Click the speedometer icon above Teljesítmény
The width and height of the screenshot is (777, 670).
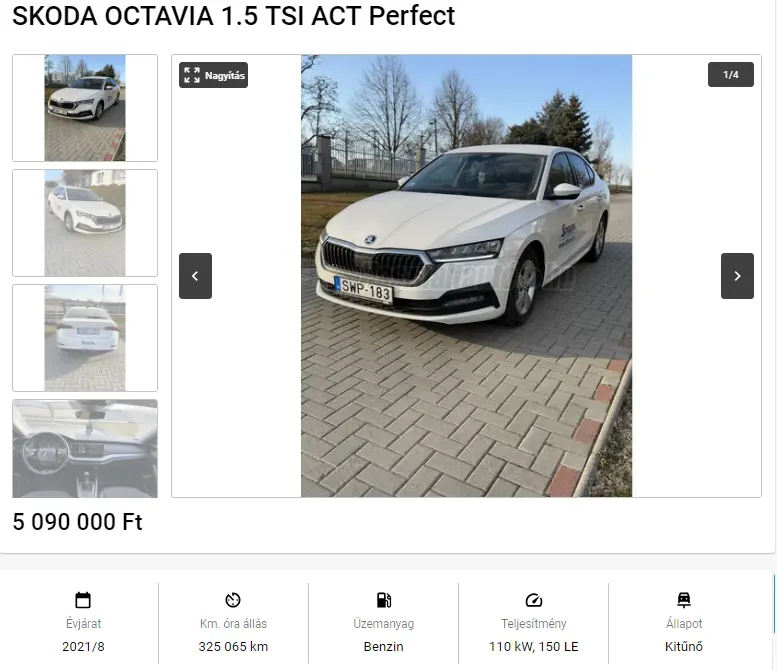tap(533, 600)
